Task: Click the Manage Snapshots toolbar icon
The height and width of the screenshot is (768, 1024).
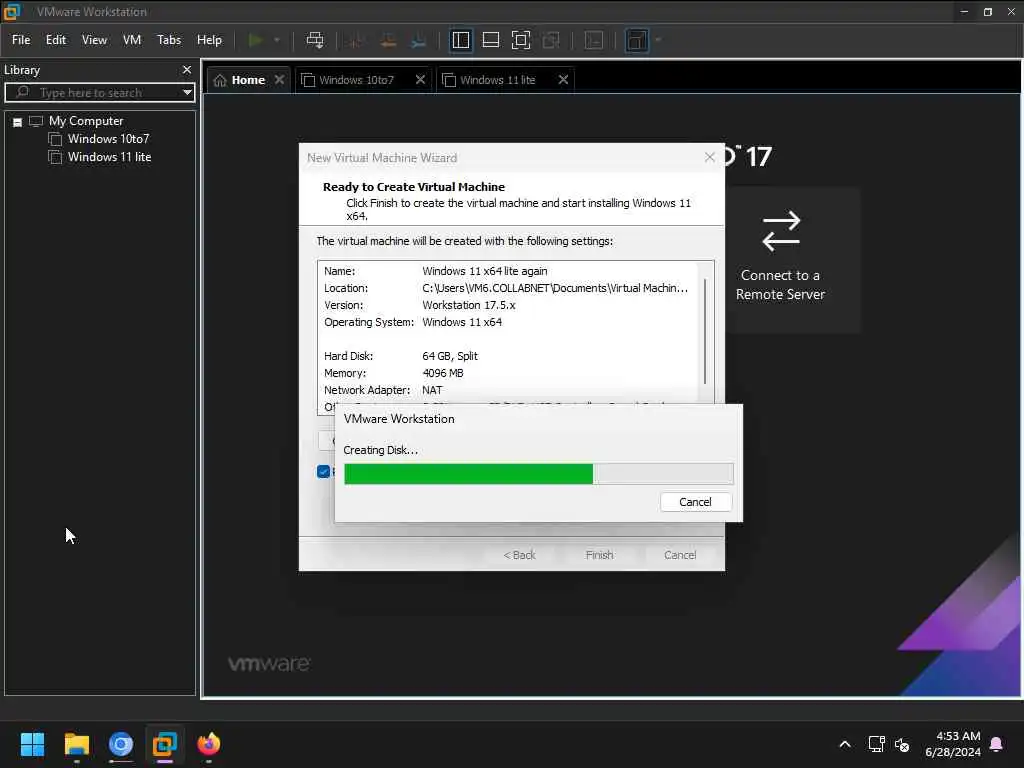Action: 419,40
